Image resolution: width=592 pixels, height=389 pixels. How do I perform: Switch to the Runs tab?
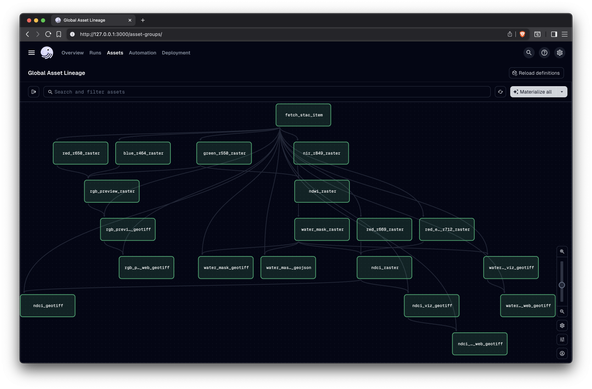tap(95, 53)
